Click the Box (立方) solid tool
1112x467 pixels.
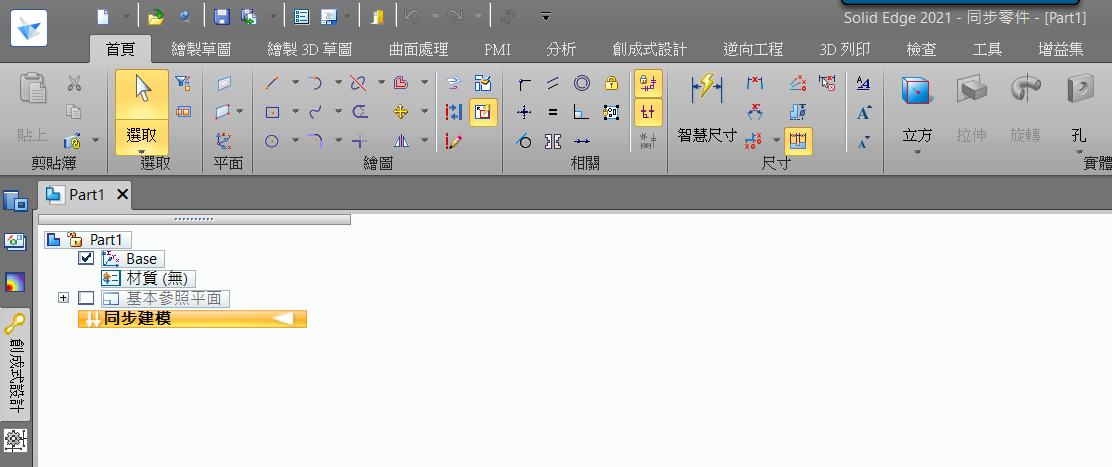[x=917, y=108]
